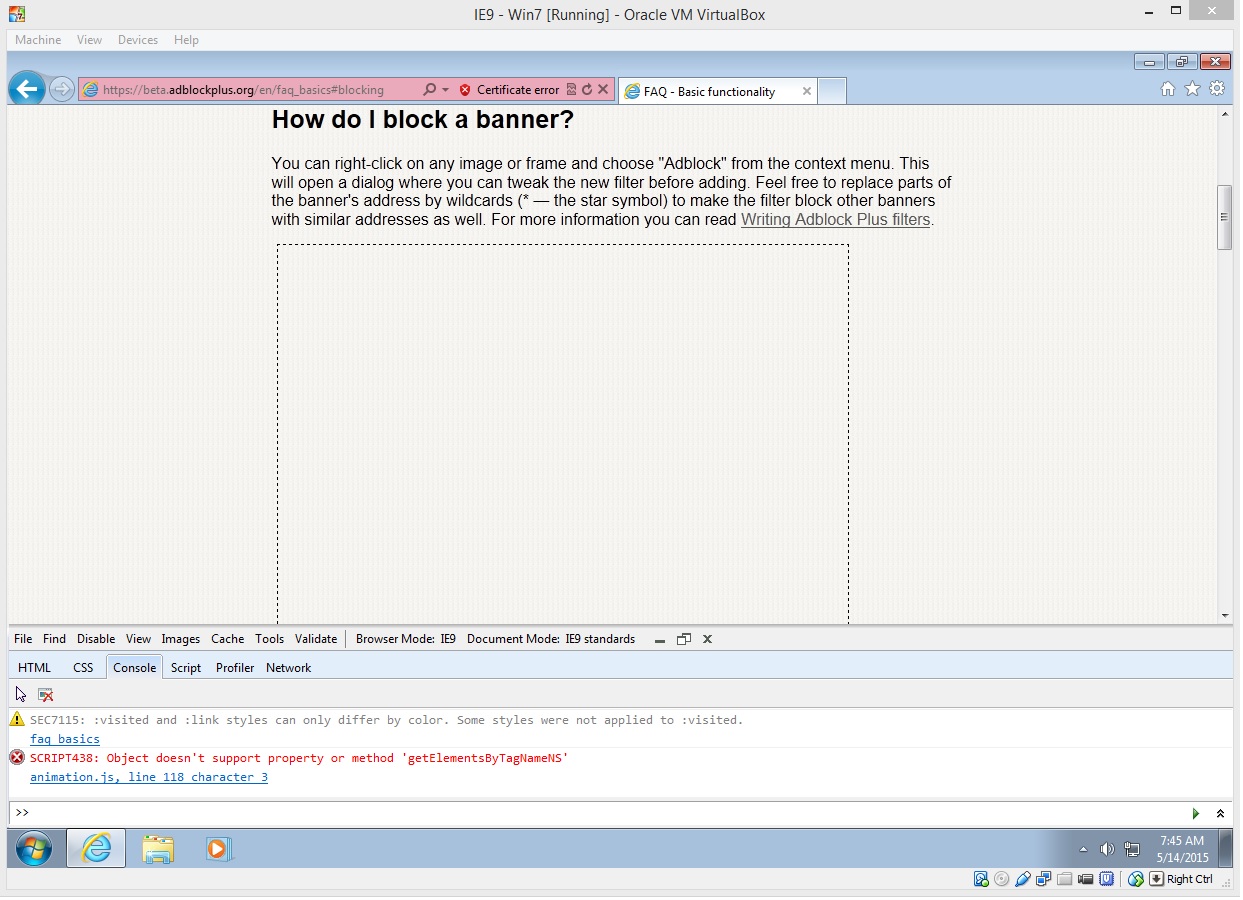Click the IE forward arrow button
This screenshot has width=1243, height=900.
coord(62,90)
